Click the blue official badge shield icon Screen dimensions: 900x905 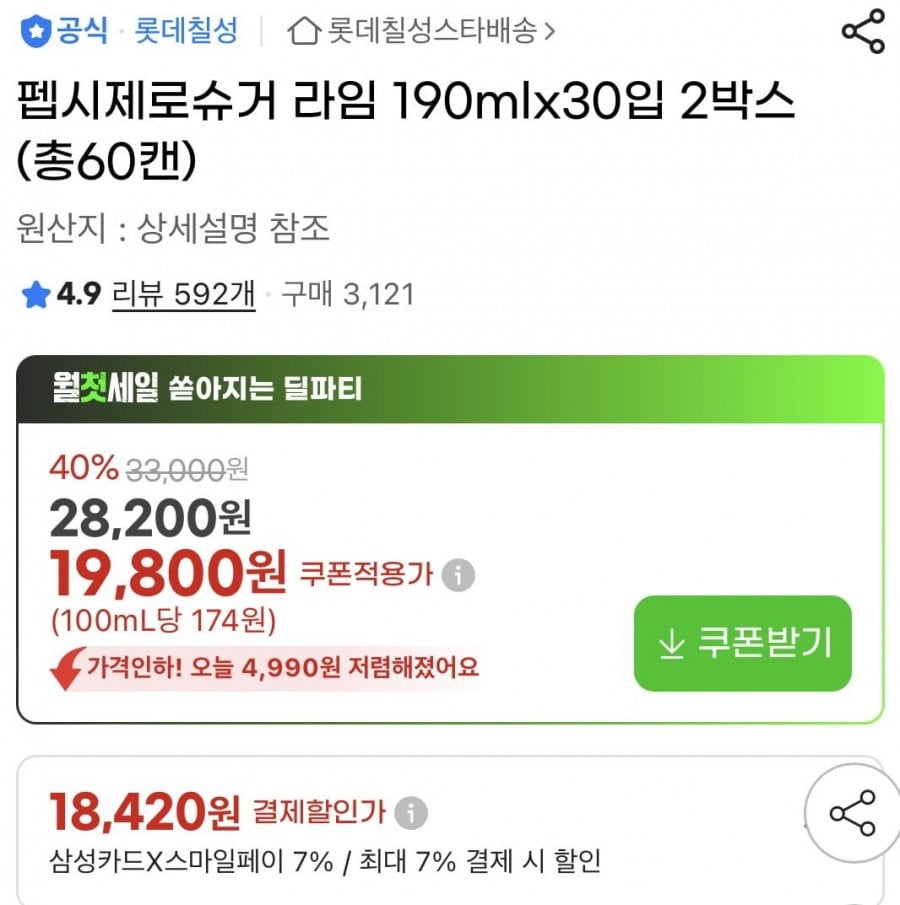(36, 31)
